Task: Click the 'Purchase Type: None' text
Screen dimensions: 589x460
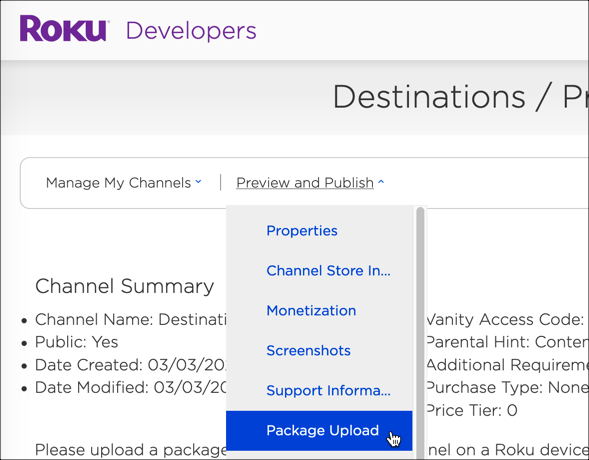Action: point(507,388)
